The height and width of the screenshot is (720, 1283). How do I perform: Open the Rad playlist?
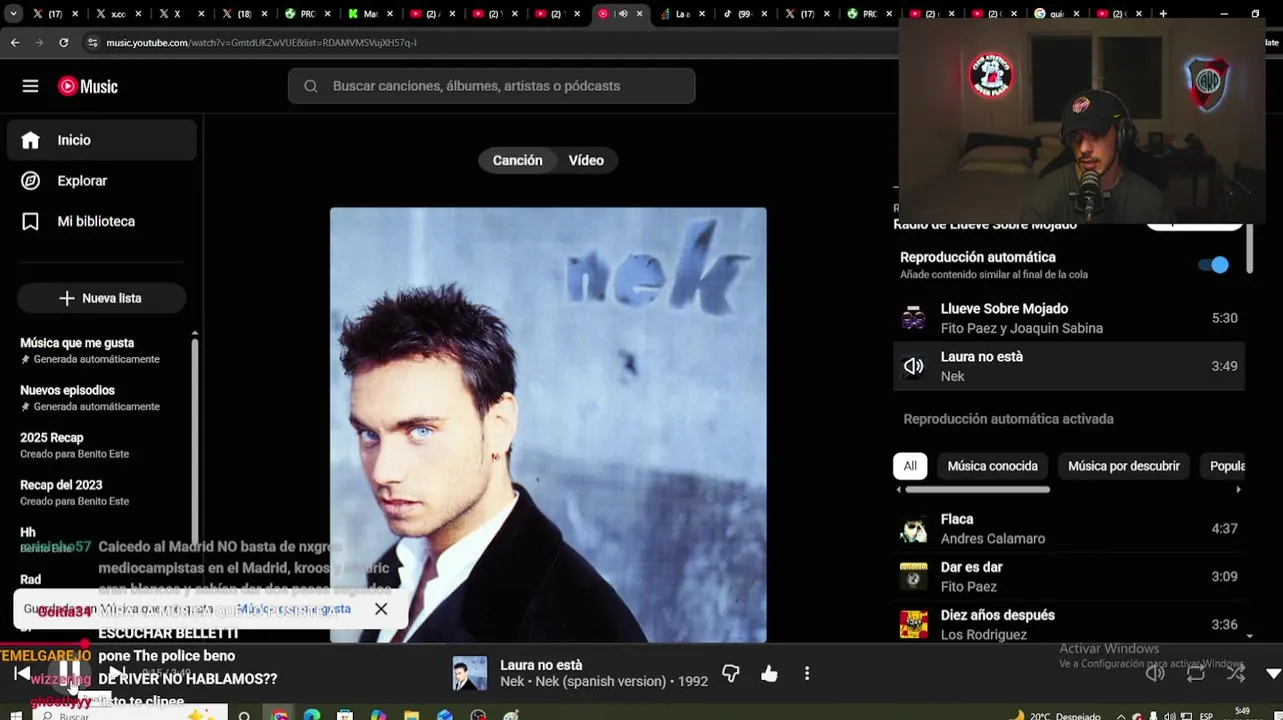(x=31, y=579)
